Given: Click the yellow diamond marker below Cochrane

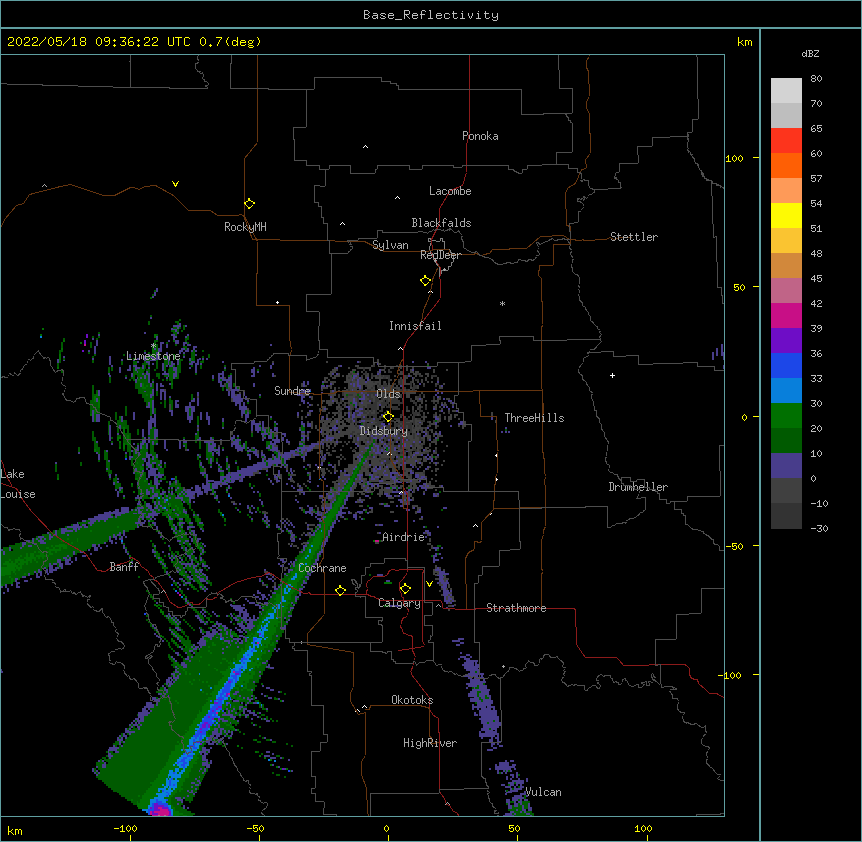Looking at the screenshot, I should (x=340, y=590).
